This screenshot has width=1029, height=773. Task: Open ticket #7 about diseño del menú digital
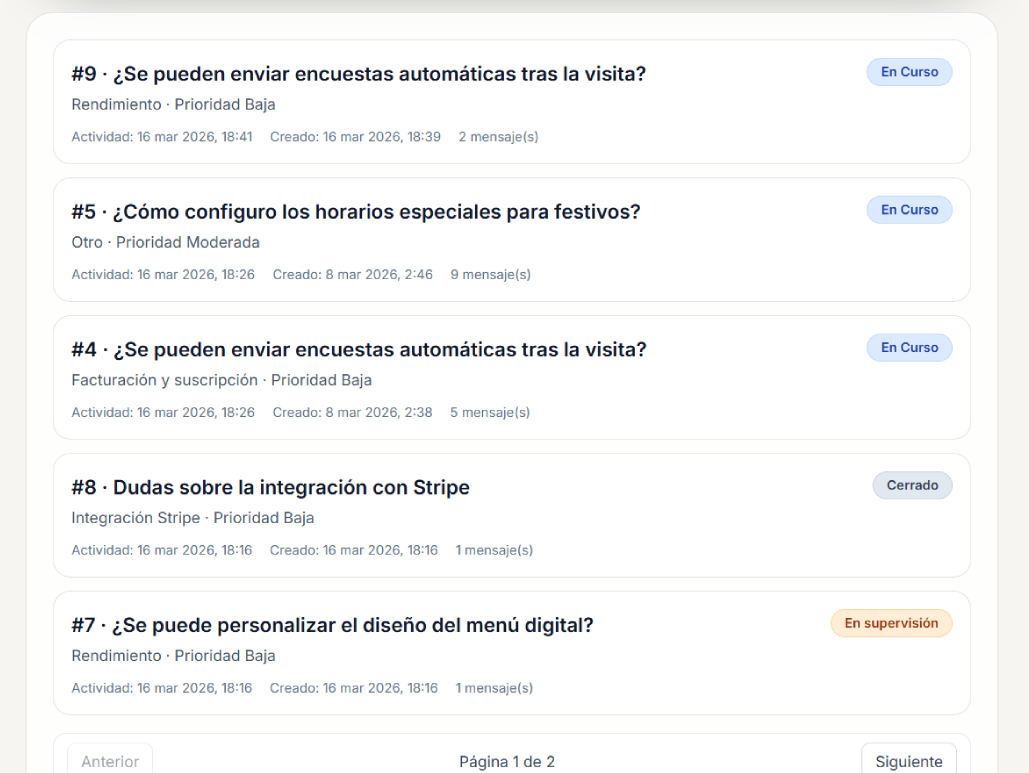(x=331, y=624)
